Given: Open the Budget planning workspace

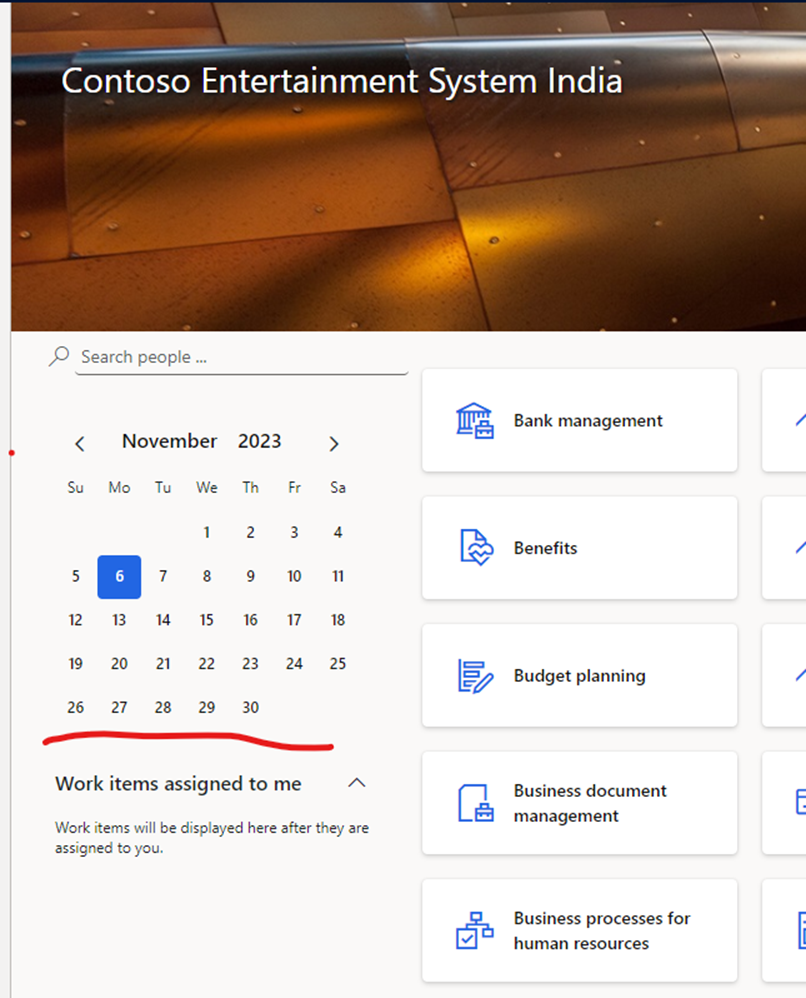Looking at the screenshot, I should [579, 675].
